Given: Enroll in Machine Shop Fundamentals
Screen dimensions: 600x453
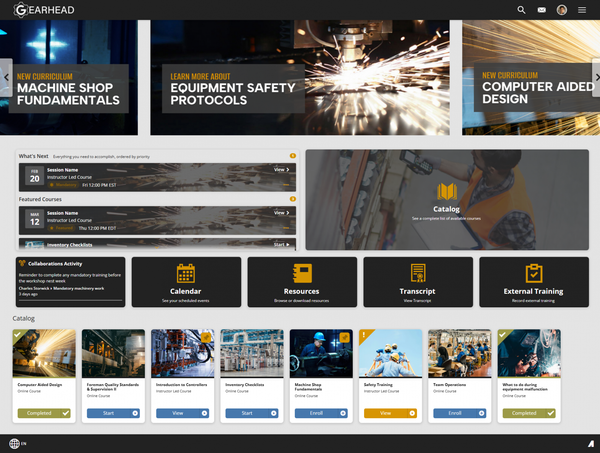Looking at the screenshot, I should (321, 413).
